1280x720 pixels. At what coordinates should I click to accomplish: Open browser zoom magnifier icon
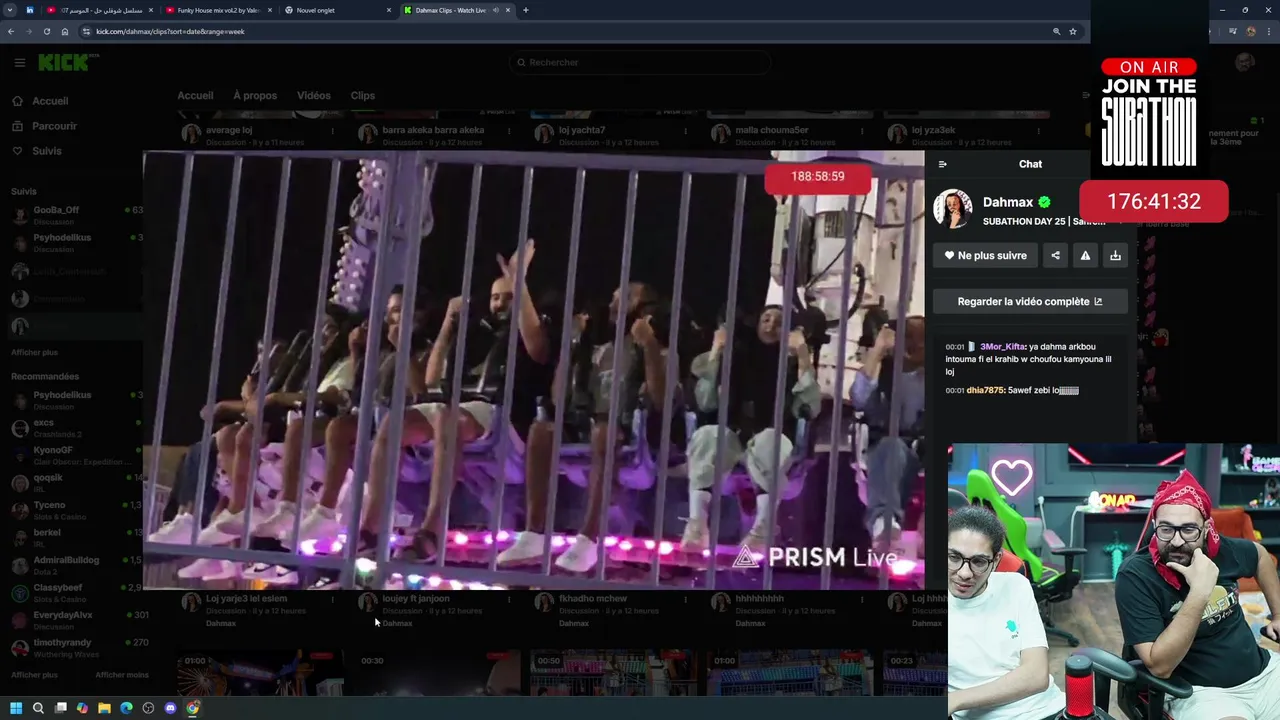(1056, 31)
